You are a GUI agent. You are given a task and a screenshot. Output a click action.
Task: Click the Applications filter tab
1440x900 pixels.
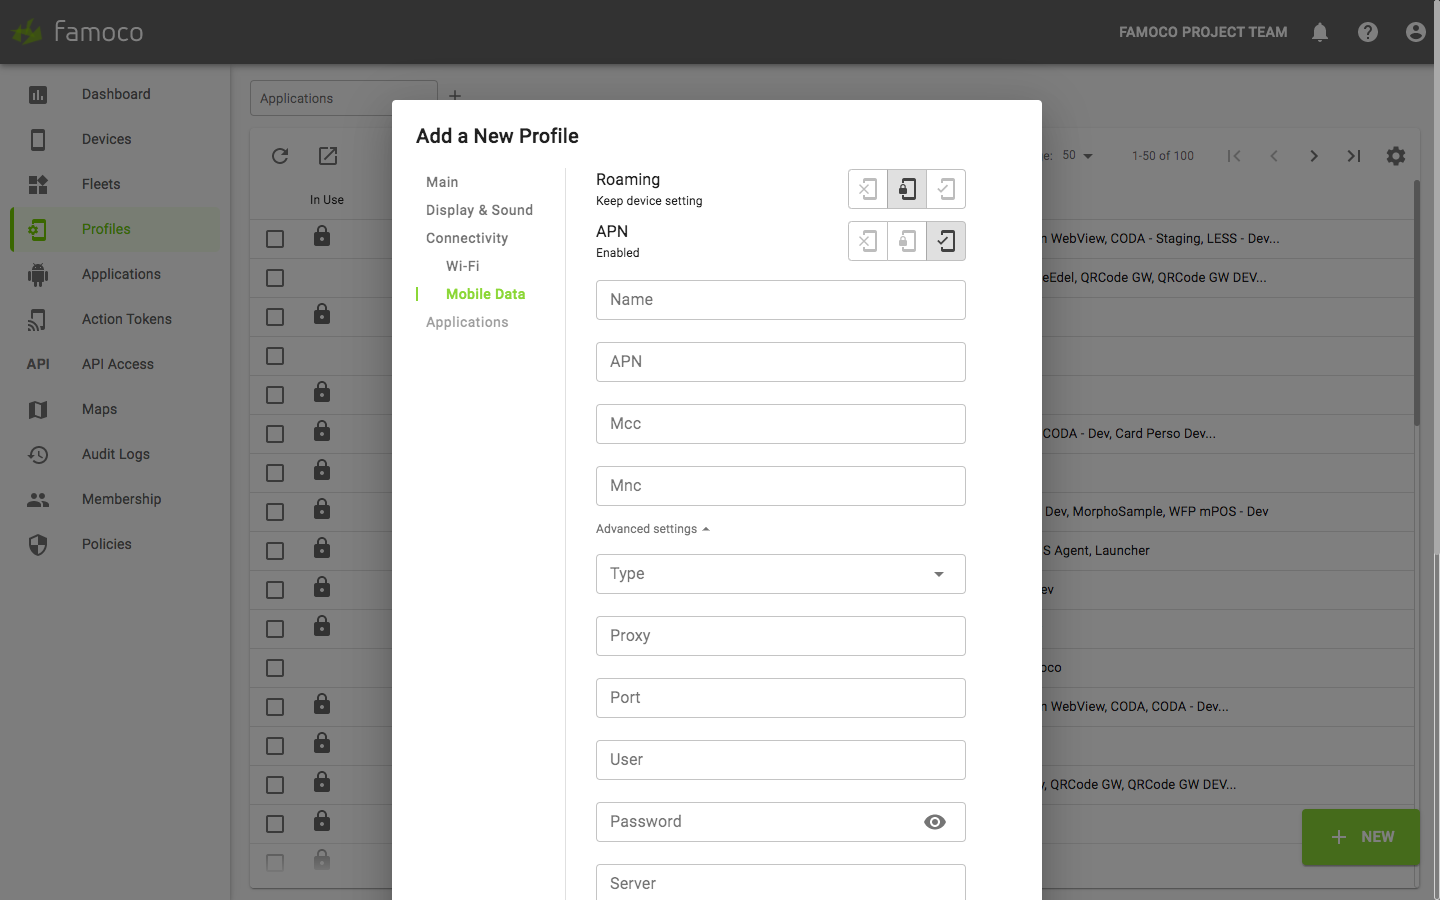coord(343,98)
